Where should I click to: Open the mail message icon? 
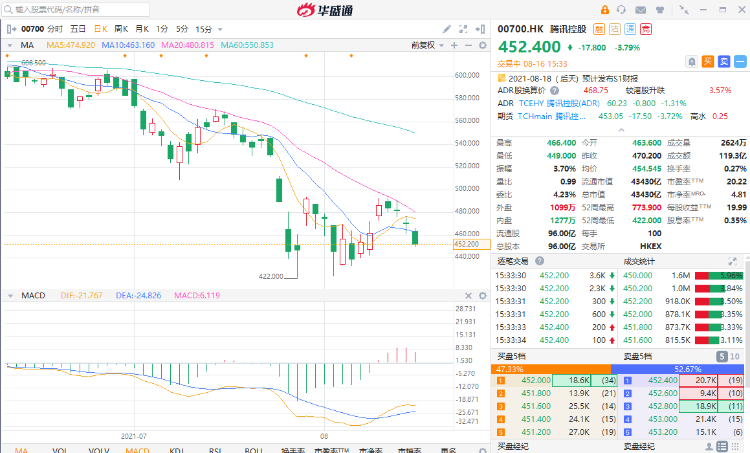[640, 10]
